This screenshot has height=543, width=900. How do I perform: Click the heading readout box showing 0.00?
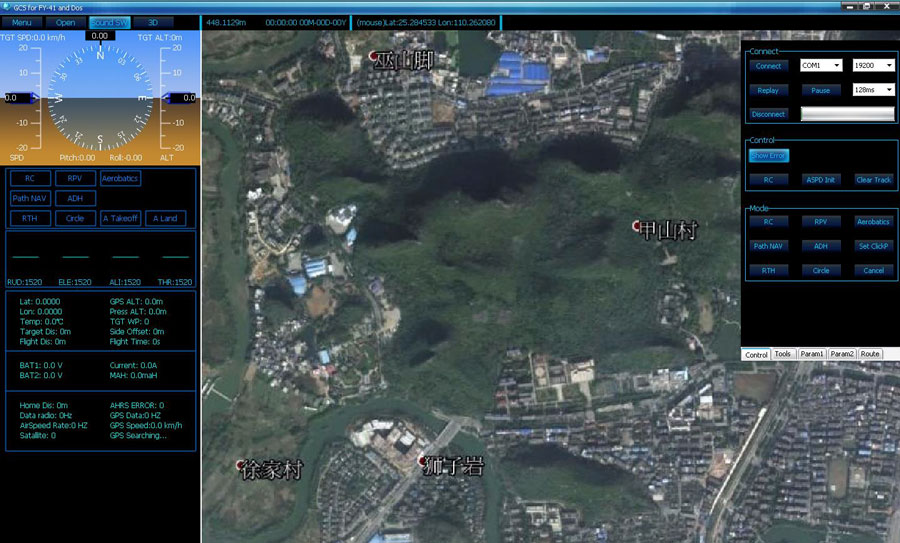100,36
